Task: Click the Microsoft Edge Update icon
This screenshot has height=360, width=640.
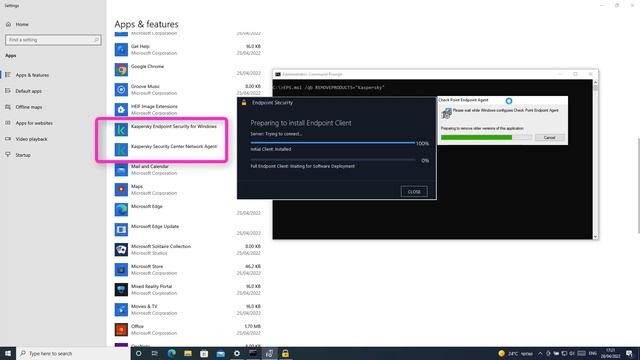Action: point(121,229)
